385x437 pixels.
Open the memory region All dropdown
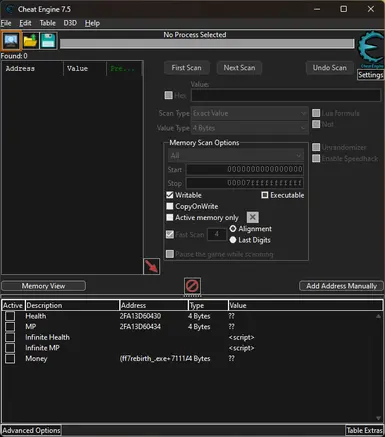pos(236,155)
